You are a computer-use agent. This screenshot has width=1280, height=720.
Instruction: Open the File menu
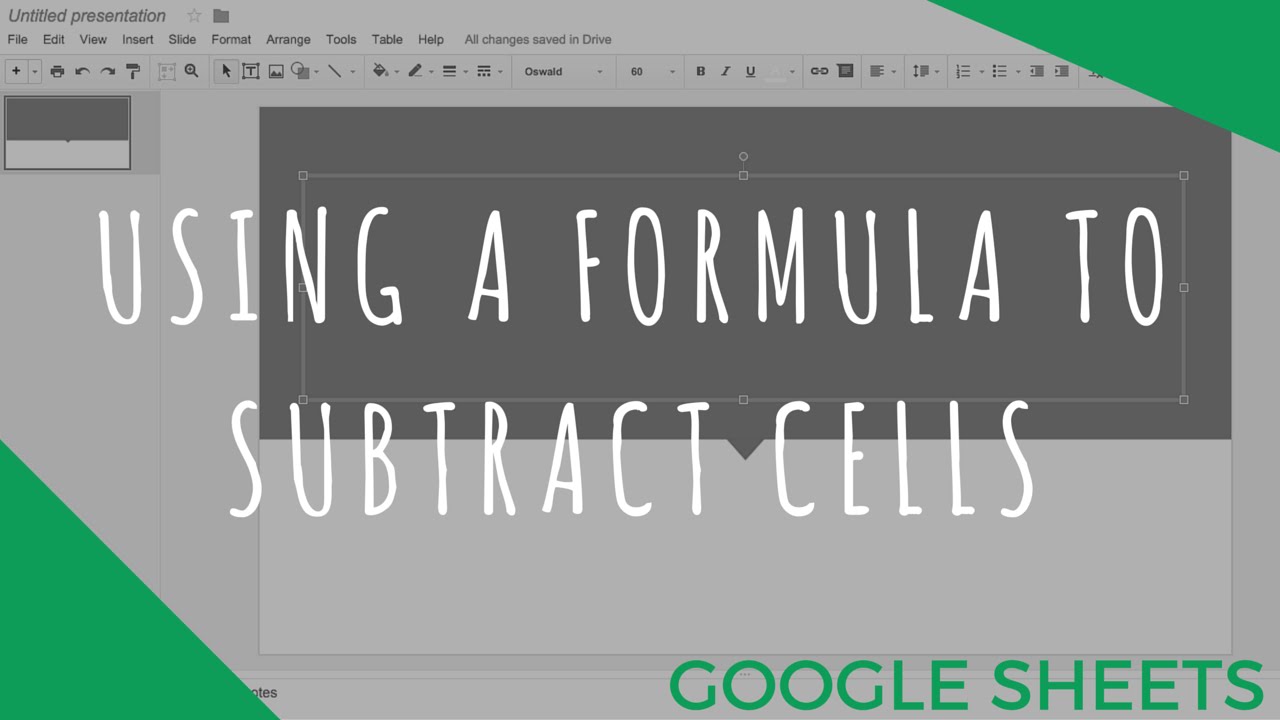click(x=17, y=39)
